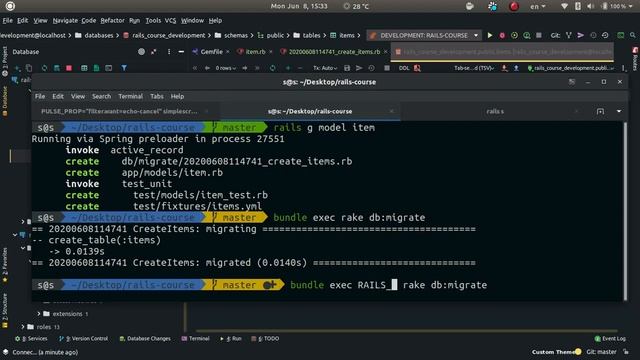This screenshot has width=640, height=360.
Task: Switch to the PULSE_PROP terminal tab
Action: pyautogui.click(x=119, y=111)
